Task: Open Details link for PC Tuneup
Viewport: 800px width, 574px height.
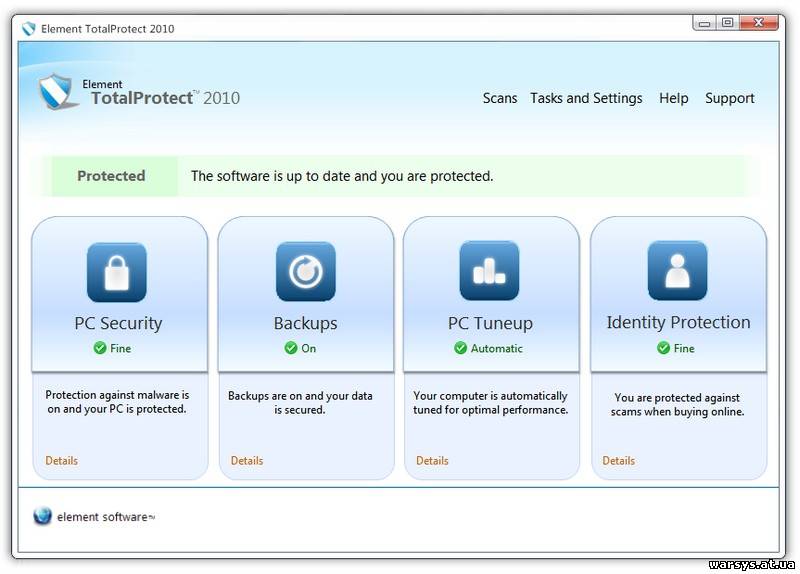Action: pyautogui.click(x=432, y=461)
